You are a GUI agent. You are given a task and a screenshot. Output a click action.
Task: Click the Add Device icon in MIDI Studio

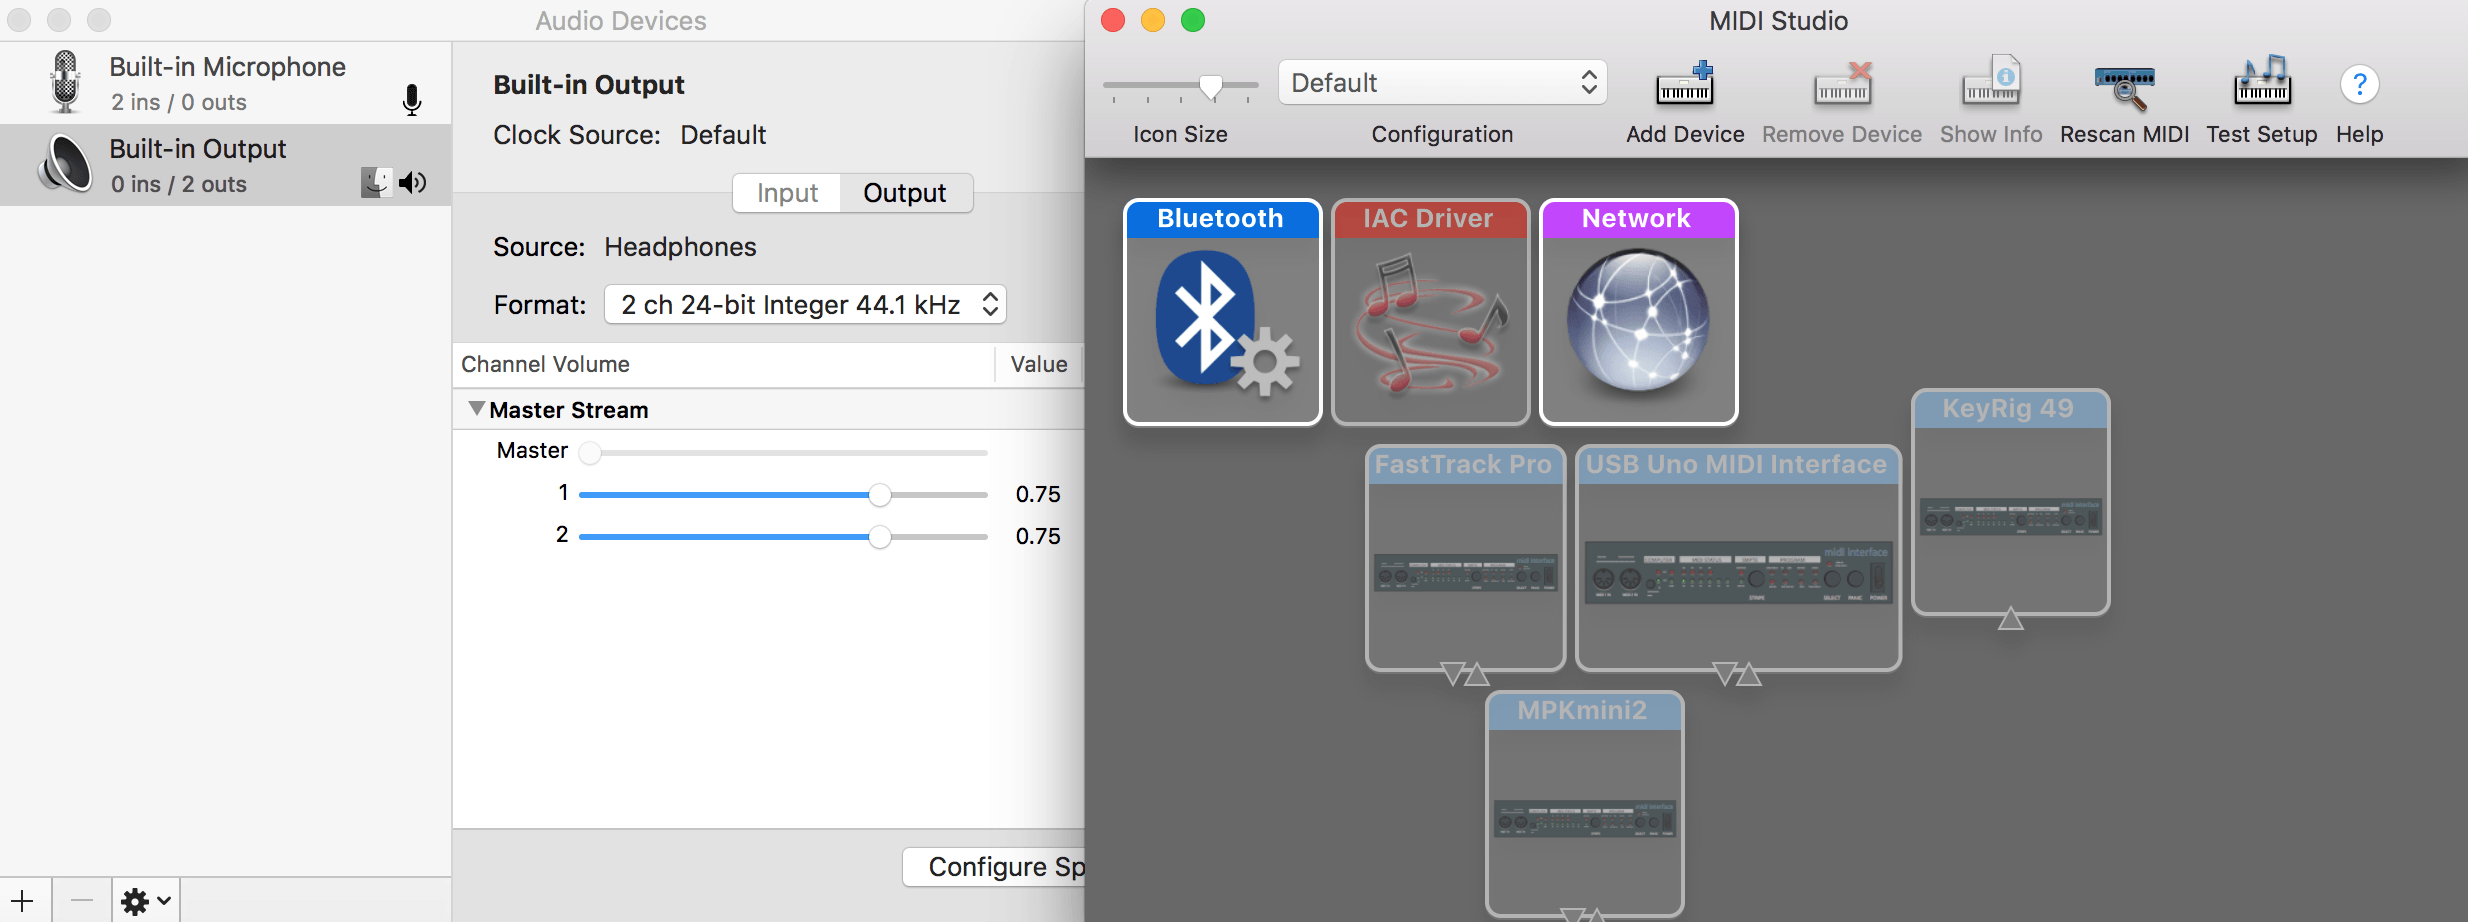coord(1685,84)
